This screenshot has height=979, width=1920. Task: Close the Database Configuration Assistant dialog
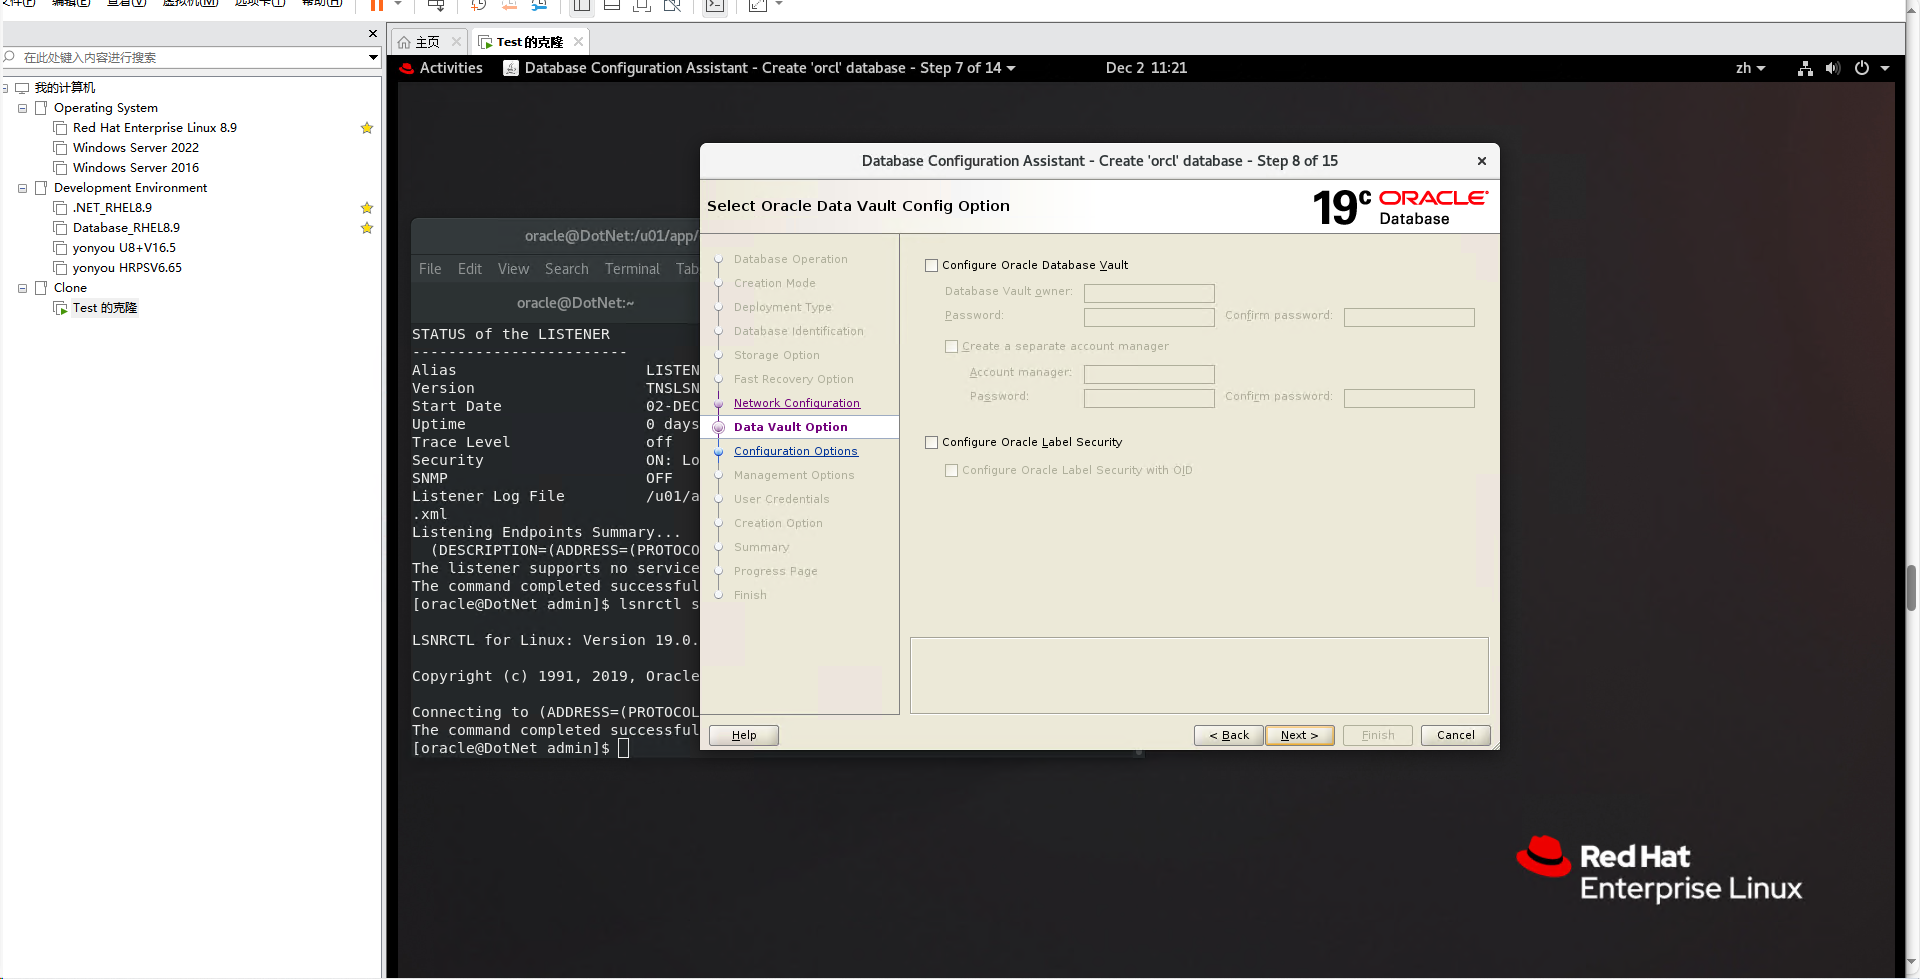pos(1482,161)
